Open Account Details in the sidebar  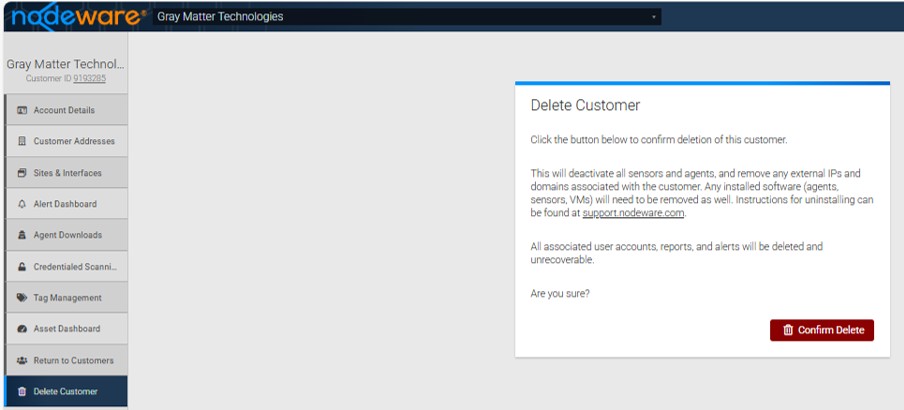tap(66, 110)
